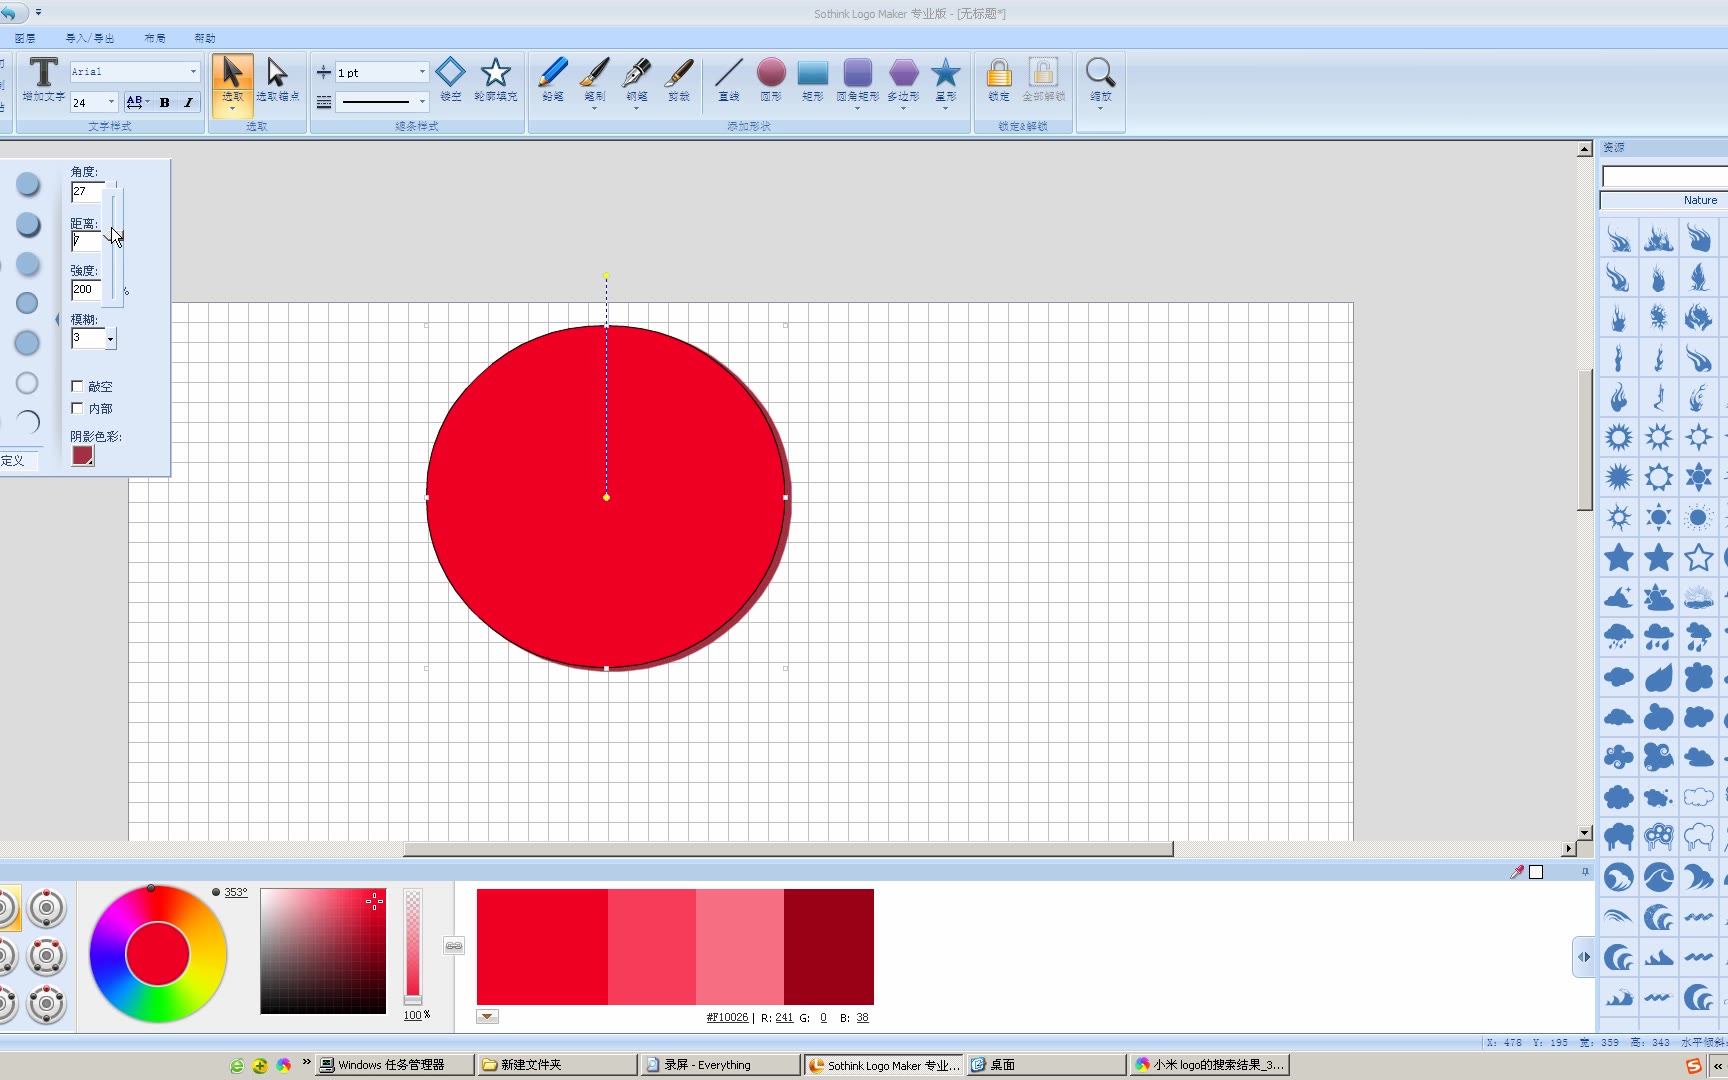The height and width of the screenshot is (1080, 1728).
Task: Expand the 1 pt stroke width dropdown
Action: pos(422,72)
